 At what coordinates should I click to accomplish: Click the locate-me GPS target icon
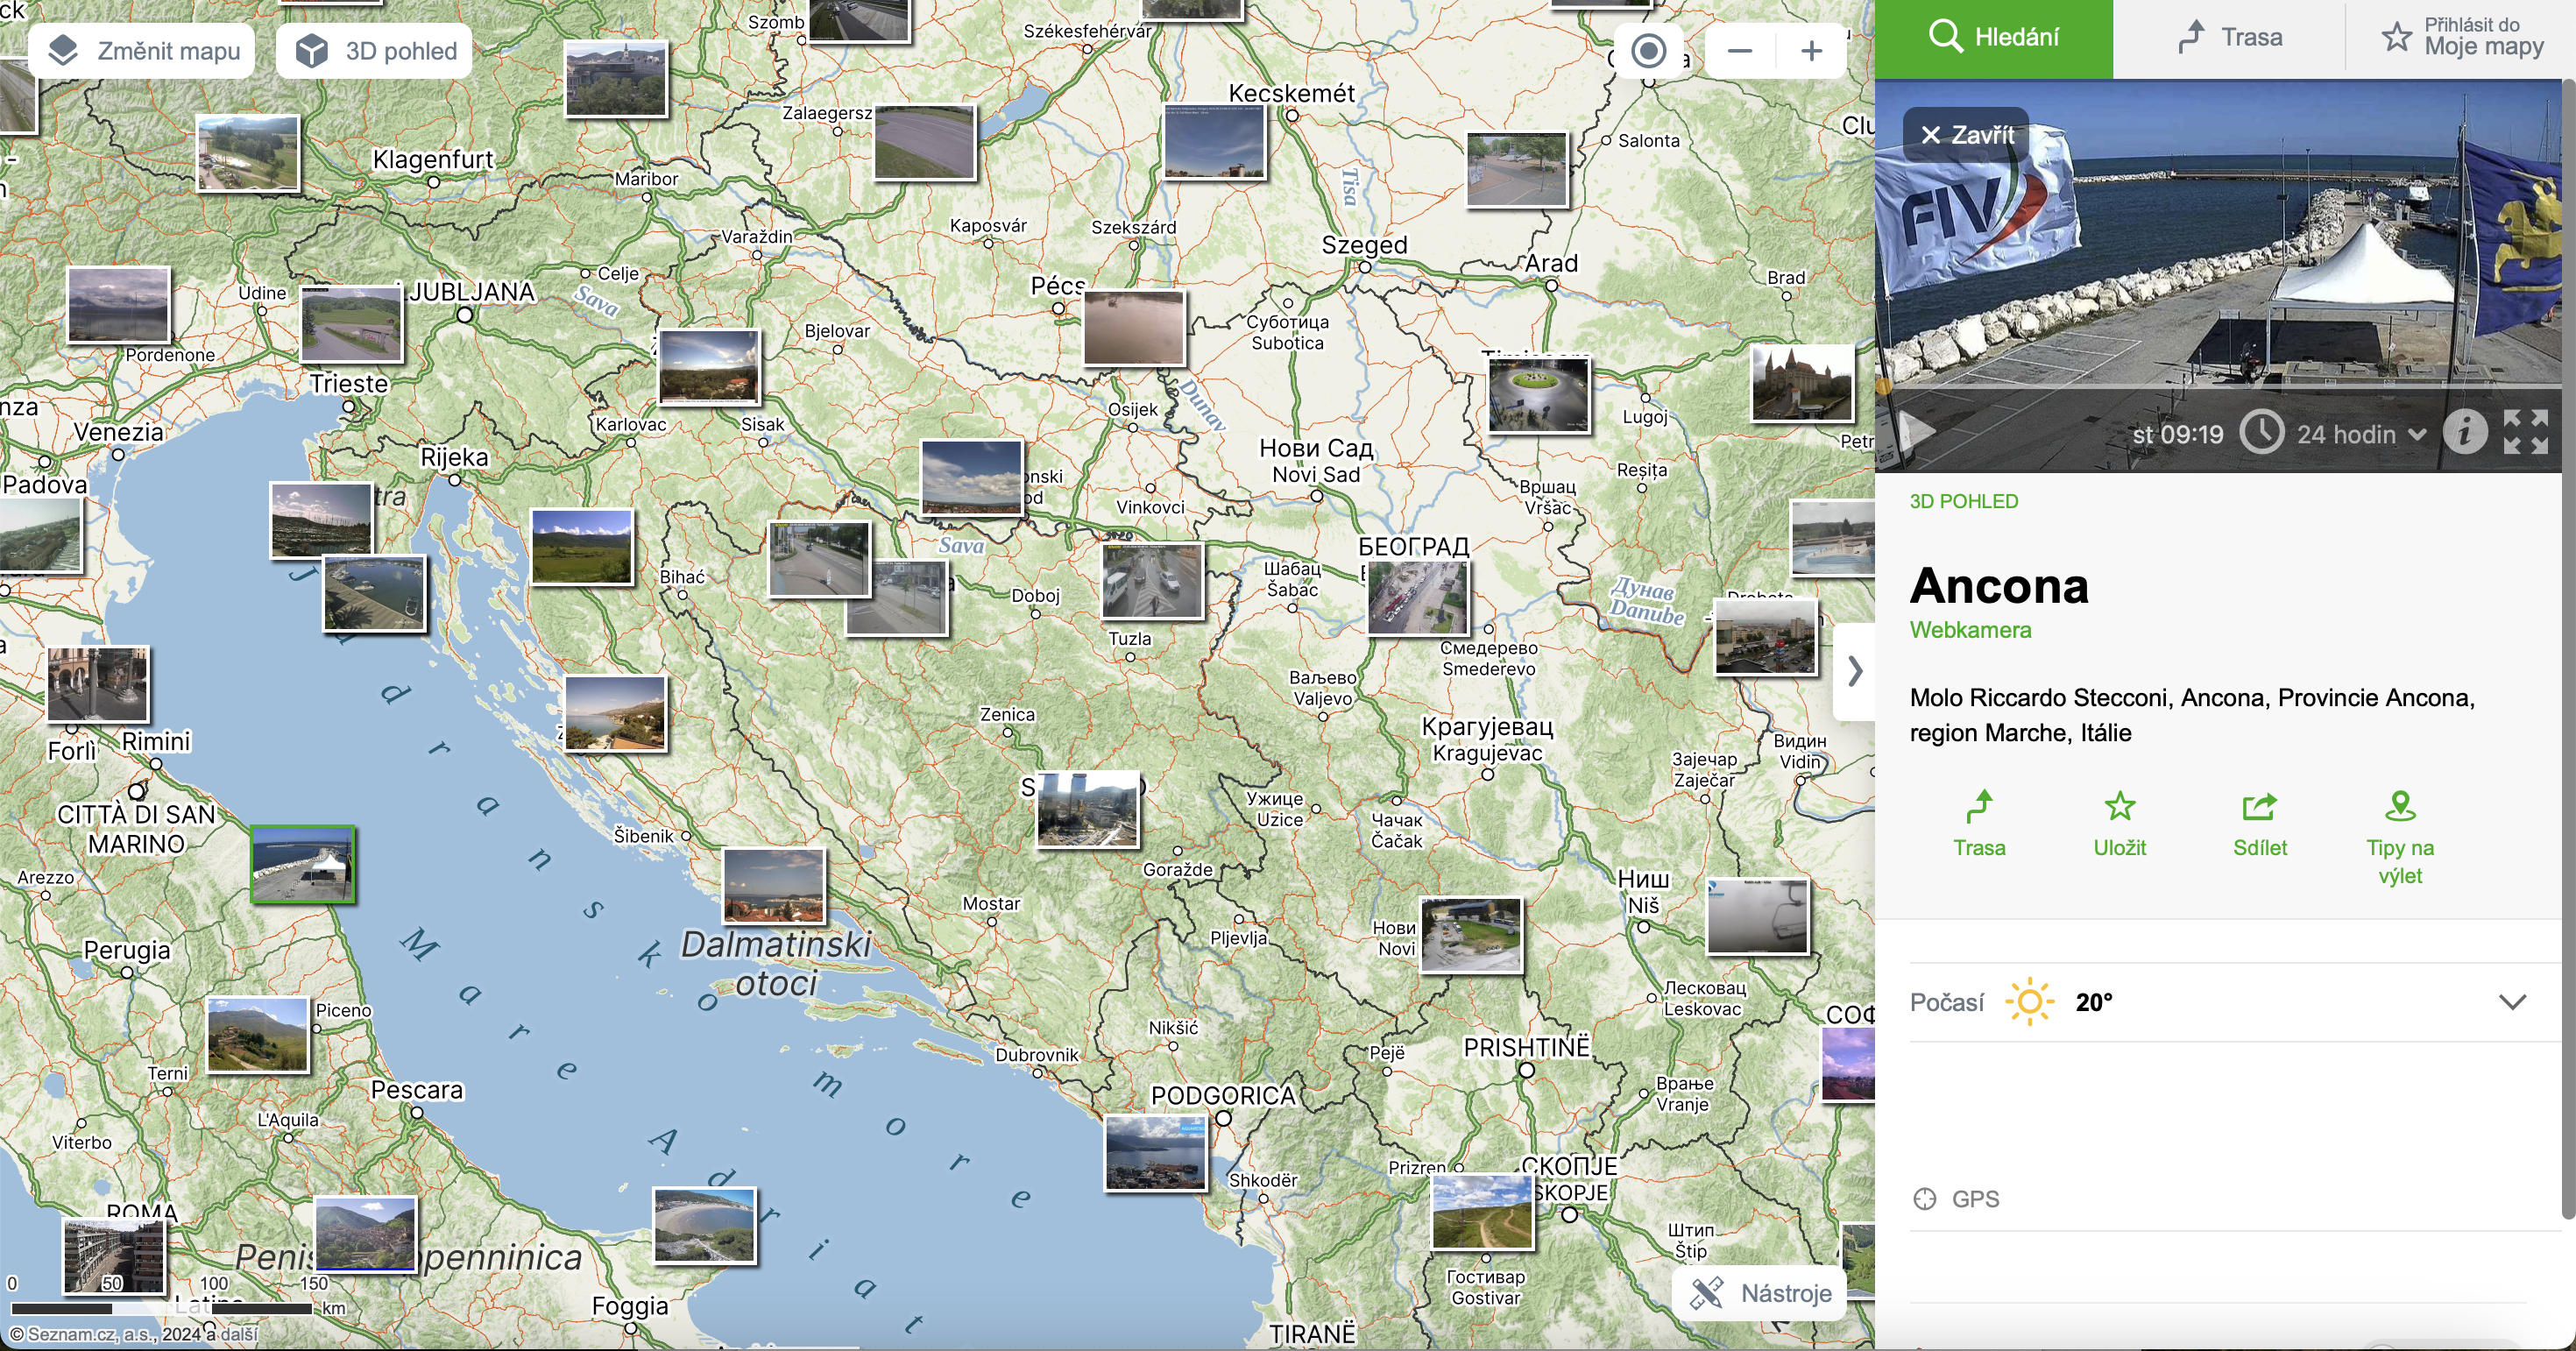[1648, 51]
